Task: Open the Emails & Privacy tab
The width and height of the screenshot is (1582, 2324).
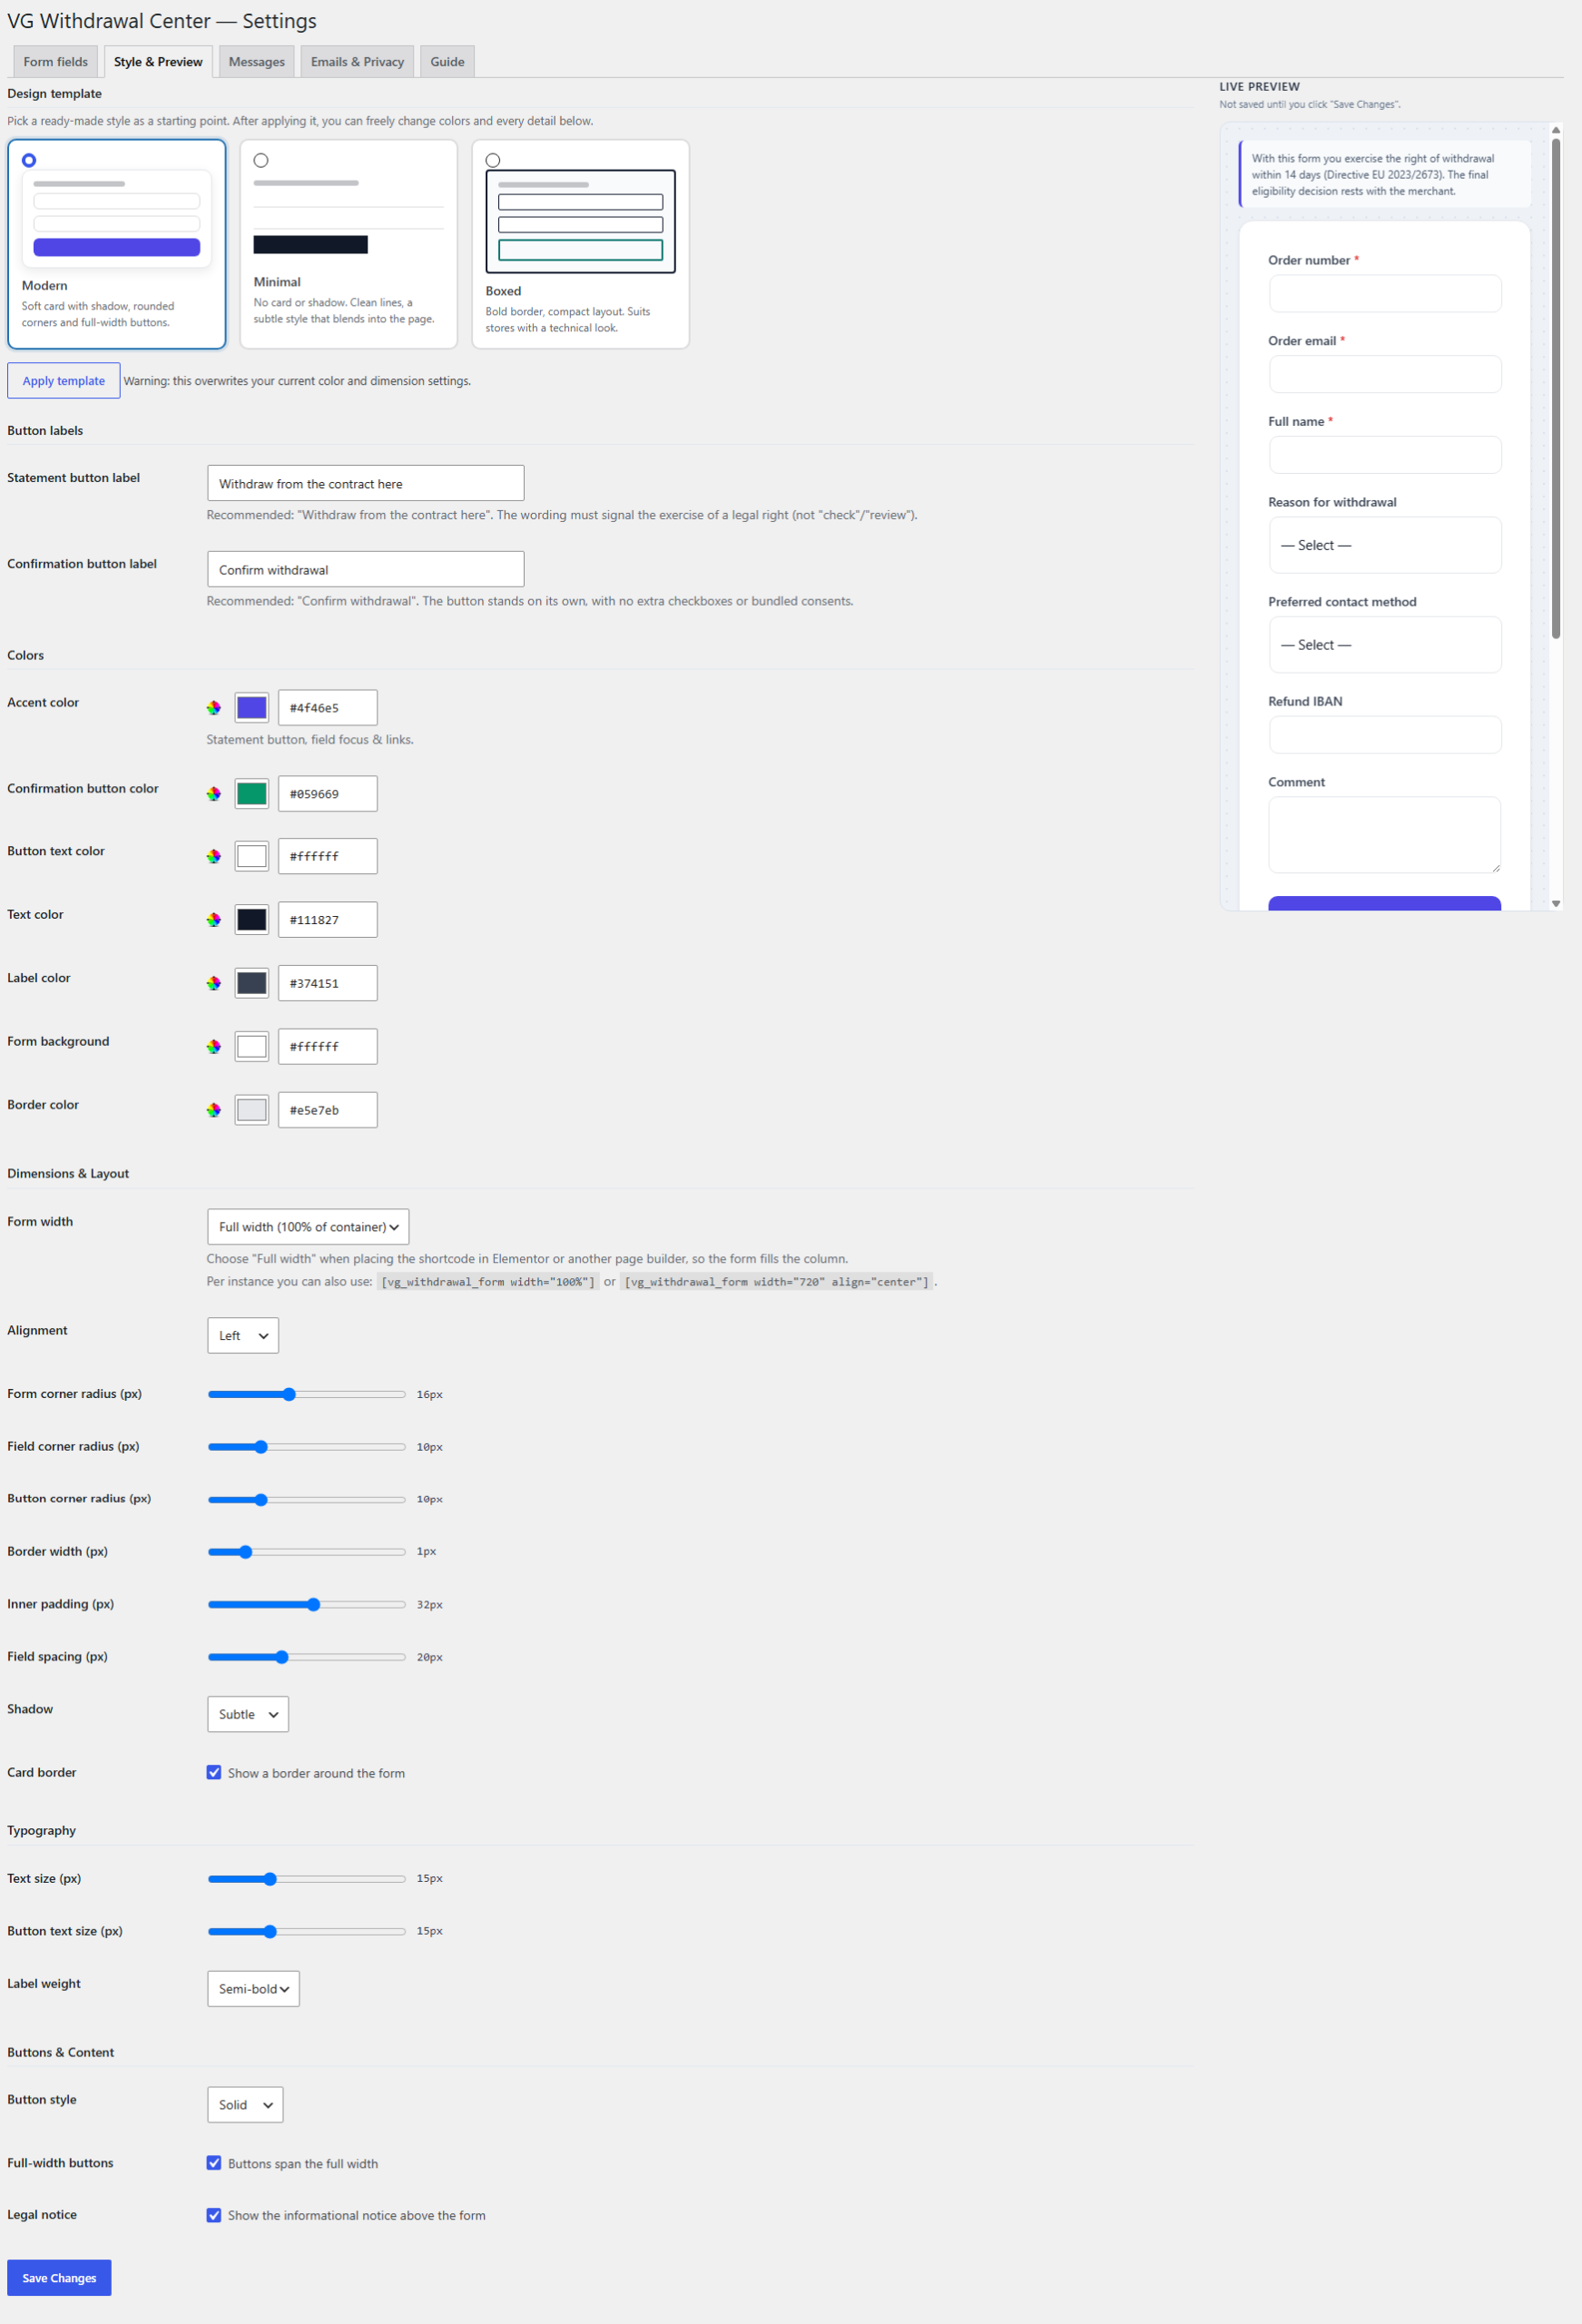Action: [x=357, y=62]
